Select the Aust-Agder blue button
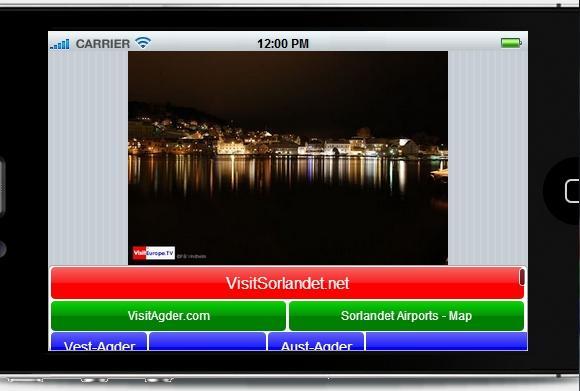580x391 pixels. 316,341
